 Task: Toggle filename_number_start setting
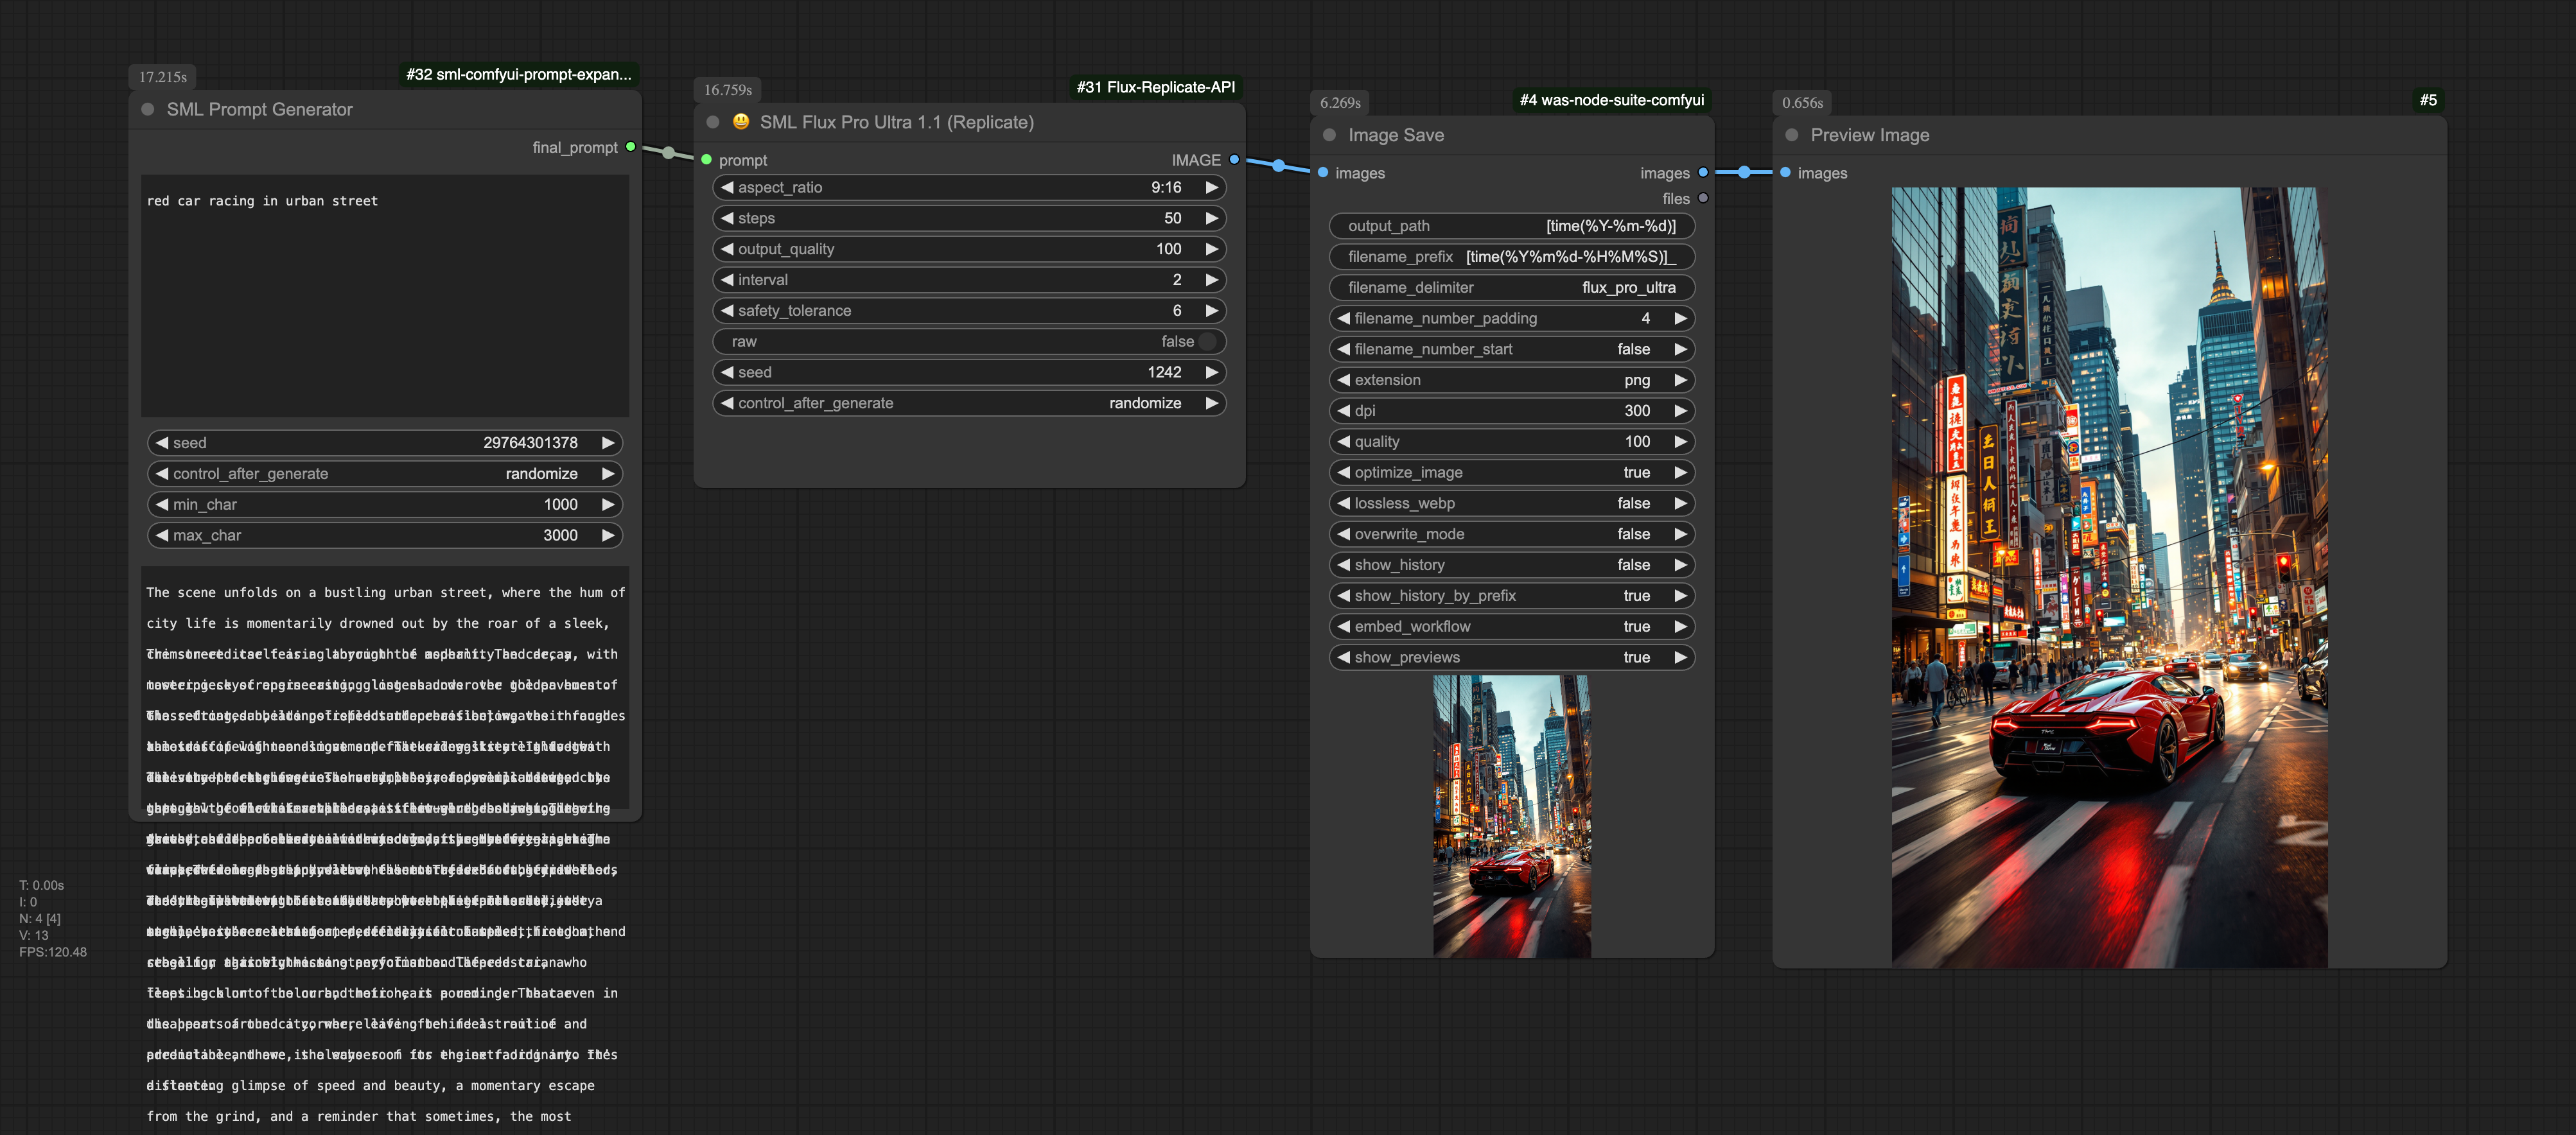[x=1511, y=349]
